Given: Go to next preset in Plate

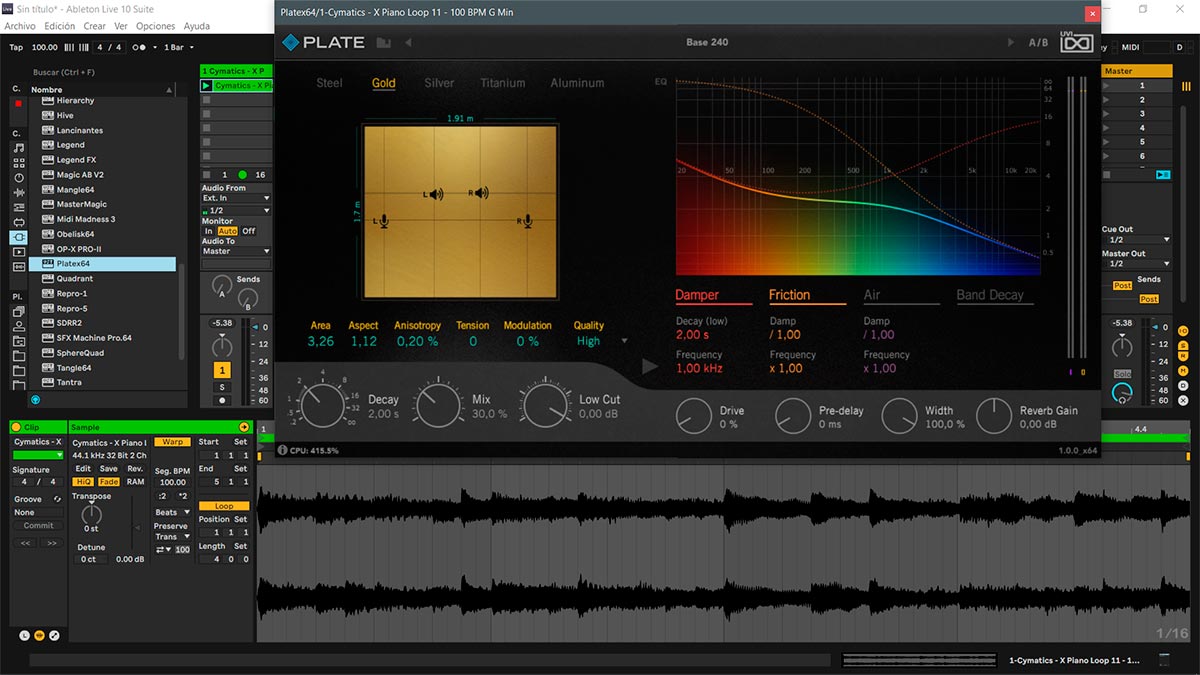Looking at the screenshot, I should pos(1011,43).
